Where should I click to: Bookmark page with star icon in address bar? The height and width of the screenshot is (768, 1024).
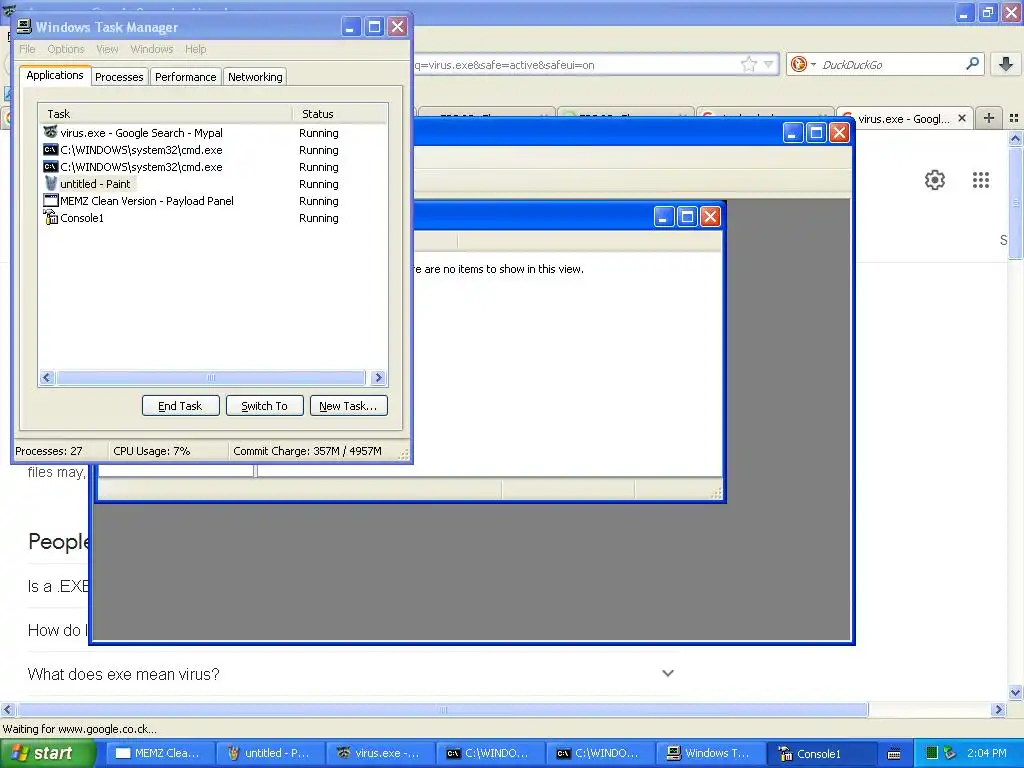point(748,64)
